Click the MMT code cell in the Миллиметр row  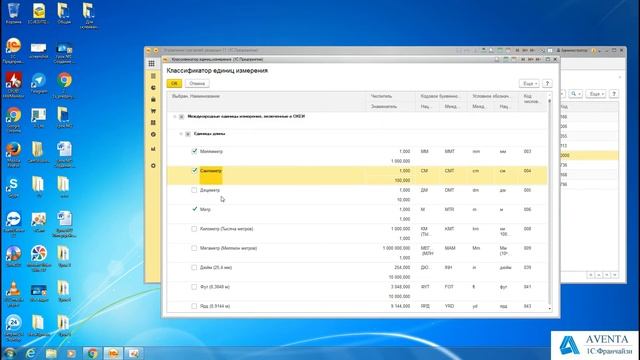pyautogui.click(x=449, y=151)
